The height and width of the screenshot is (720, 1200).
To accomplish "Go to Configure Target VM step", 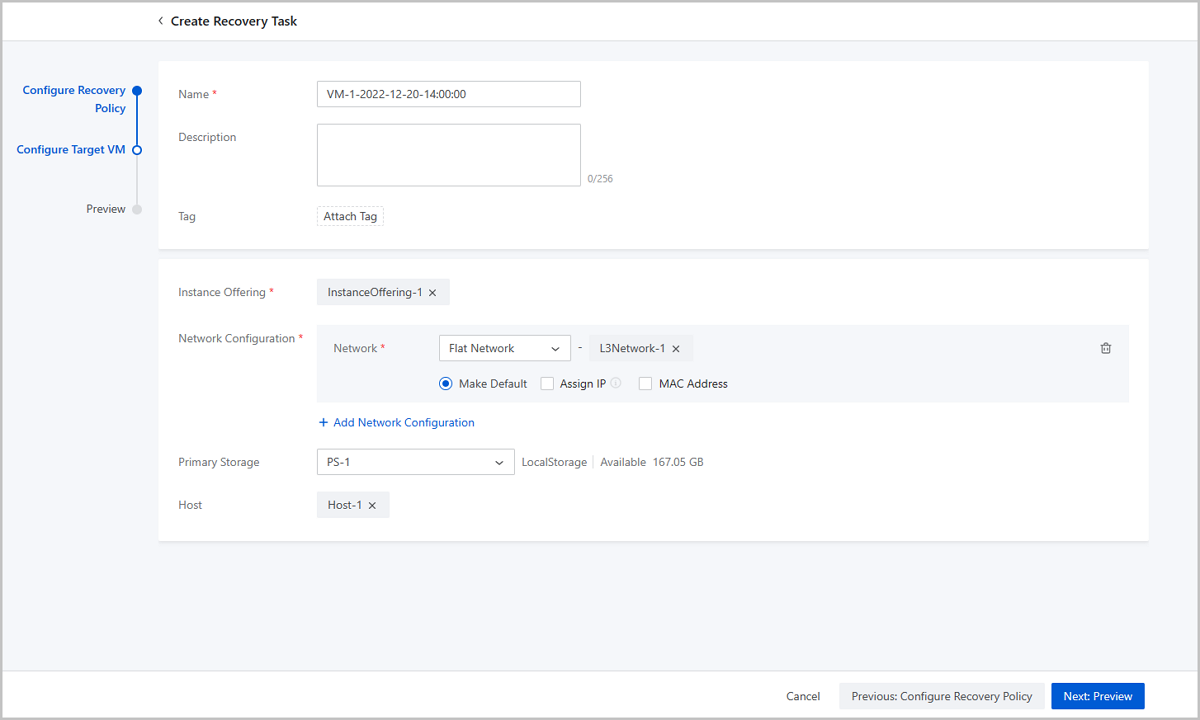I will point(71,149).
